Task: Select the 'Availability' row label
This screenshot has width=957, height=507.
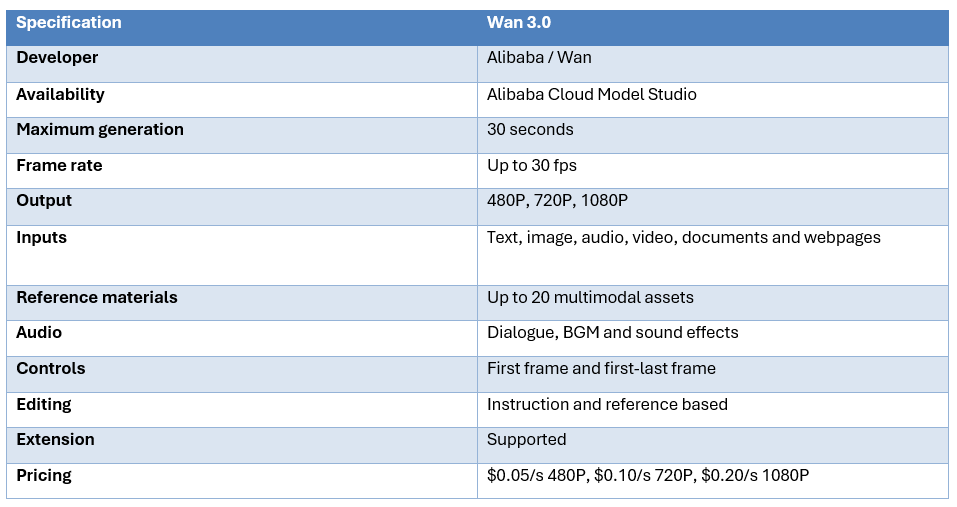Action: pos(60,94)
